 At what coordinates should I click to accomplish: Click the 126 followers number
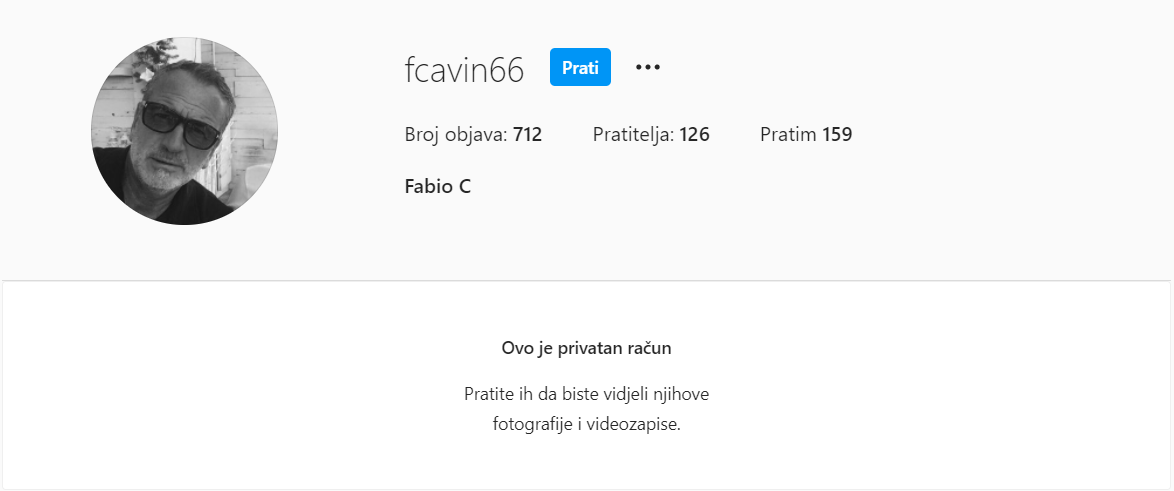click(695, 135)
